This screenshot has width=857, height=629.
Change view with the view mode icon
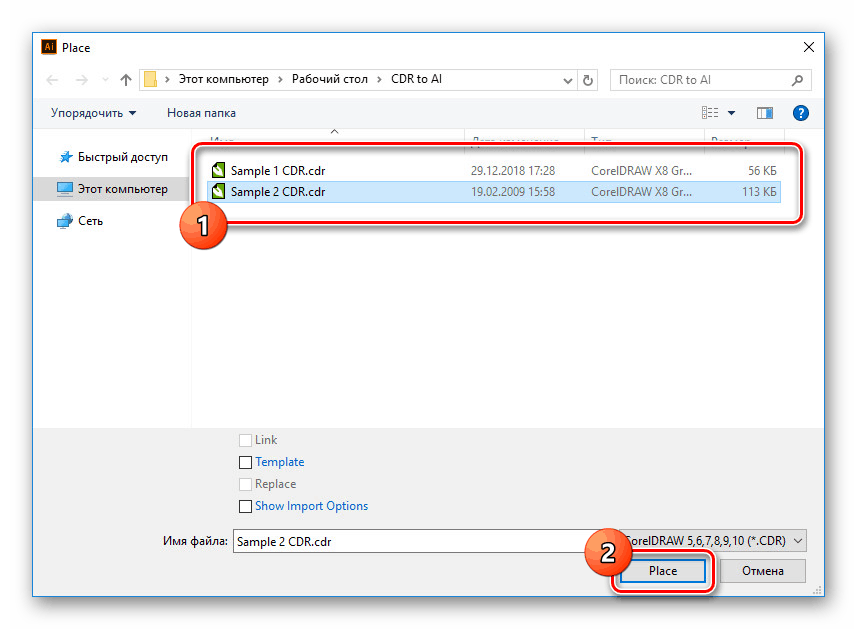(709, 113)
